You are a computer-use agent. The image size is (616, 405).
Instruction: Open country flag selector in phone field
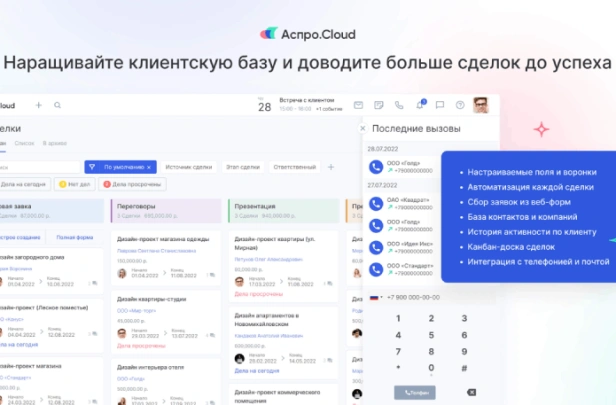(376, 297)
